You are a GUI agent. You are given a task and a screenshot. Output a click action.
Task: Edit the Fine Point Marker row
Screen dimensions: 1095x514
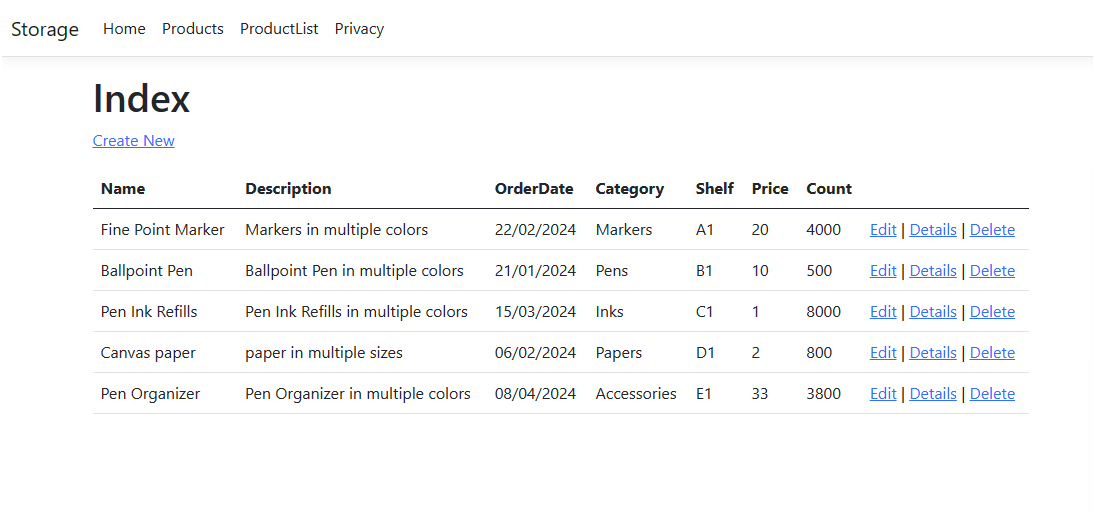tap(883, 230)
